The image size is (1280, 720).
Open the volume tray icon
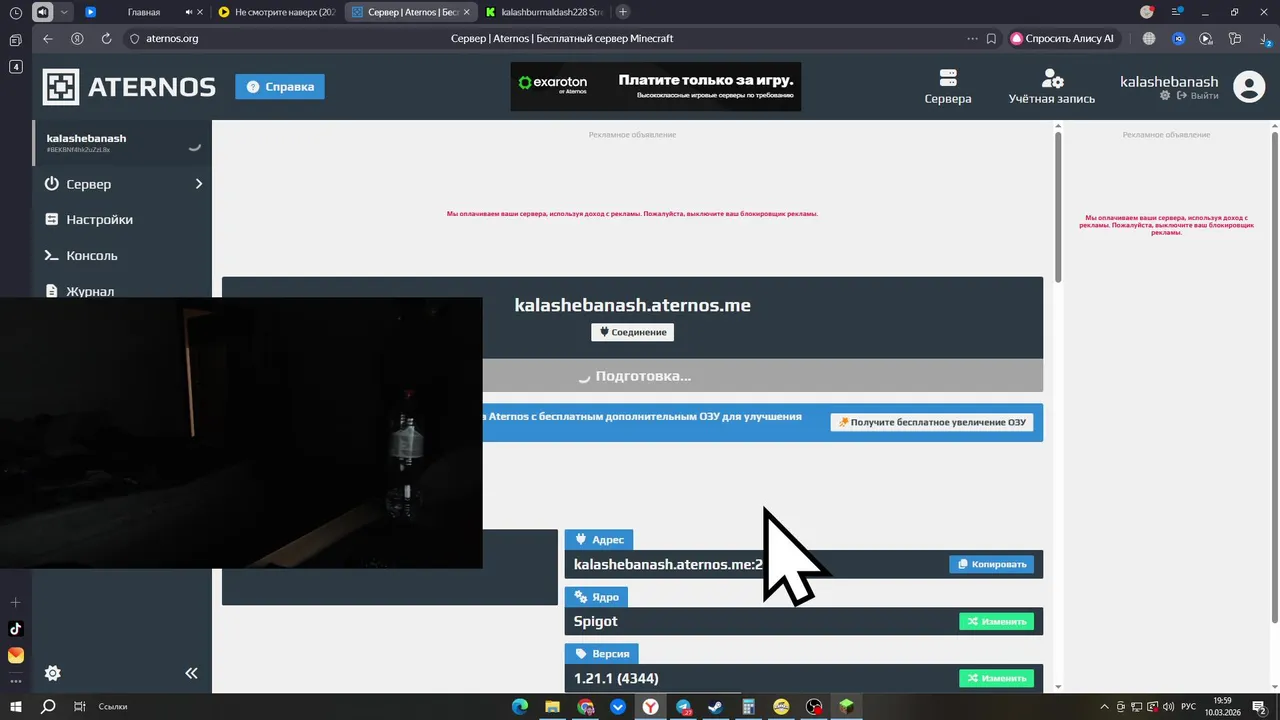[1169, 706]
